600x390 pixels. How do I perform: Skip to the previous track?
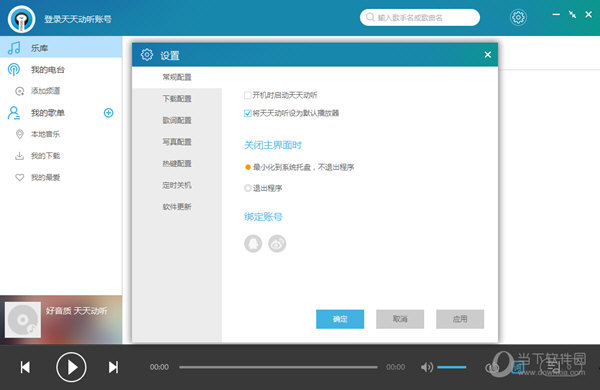coord(25,367)
